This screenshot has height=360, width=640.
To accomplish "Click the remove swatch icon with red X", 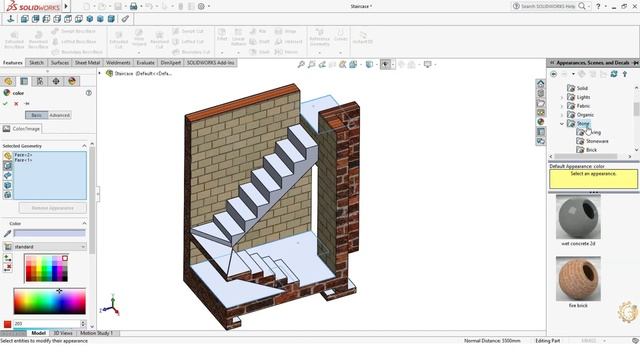I will coord(7,268).
